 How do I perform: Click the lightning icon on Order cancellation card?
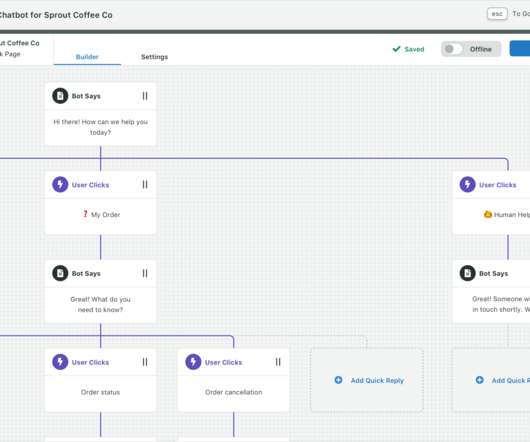pos(193,362)
